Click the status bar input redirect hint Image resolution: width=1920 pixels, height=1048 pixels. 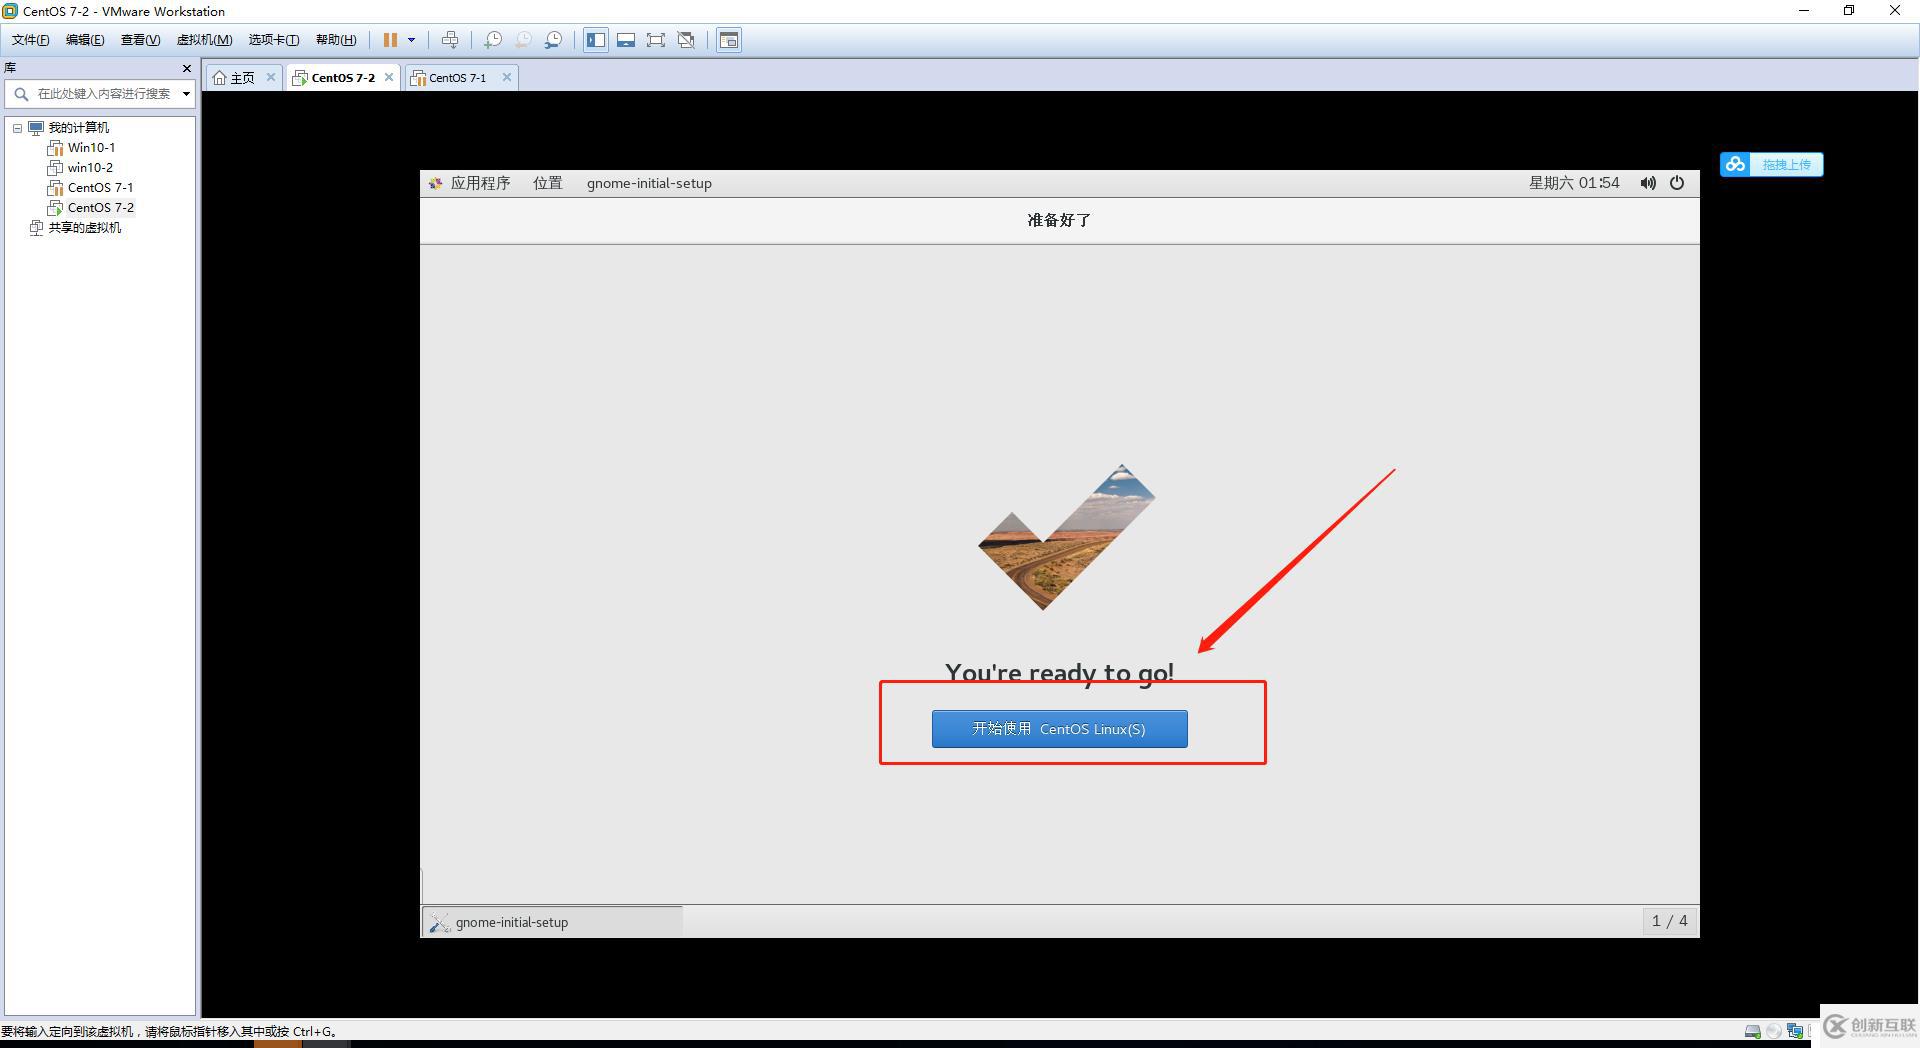coord(168,1031)
